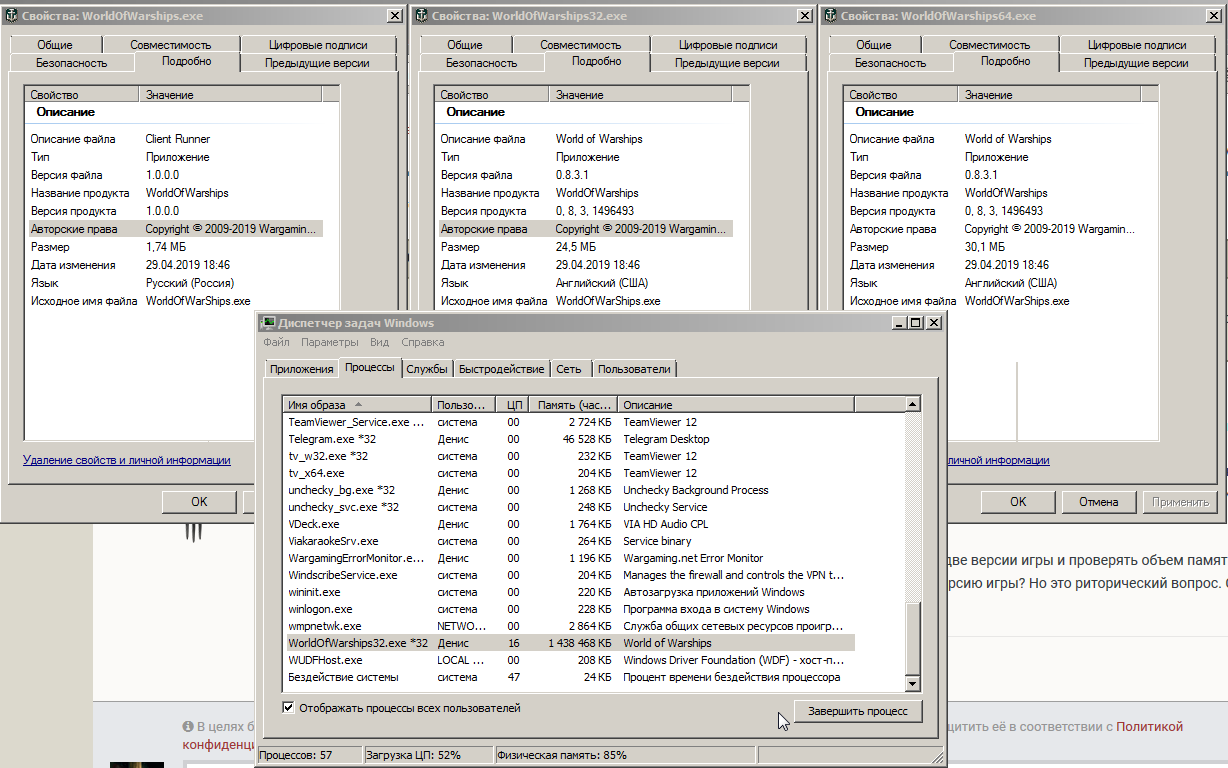Viewport: 1228px width, 768px height.
Task: Select Версия файла row in WorldOfWarships32.exe properties
Action: coord(584,175)
